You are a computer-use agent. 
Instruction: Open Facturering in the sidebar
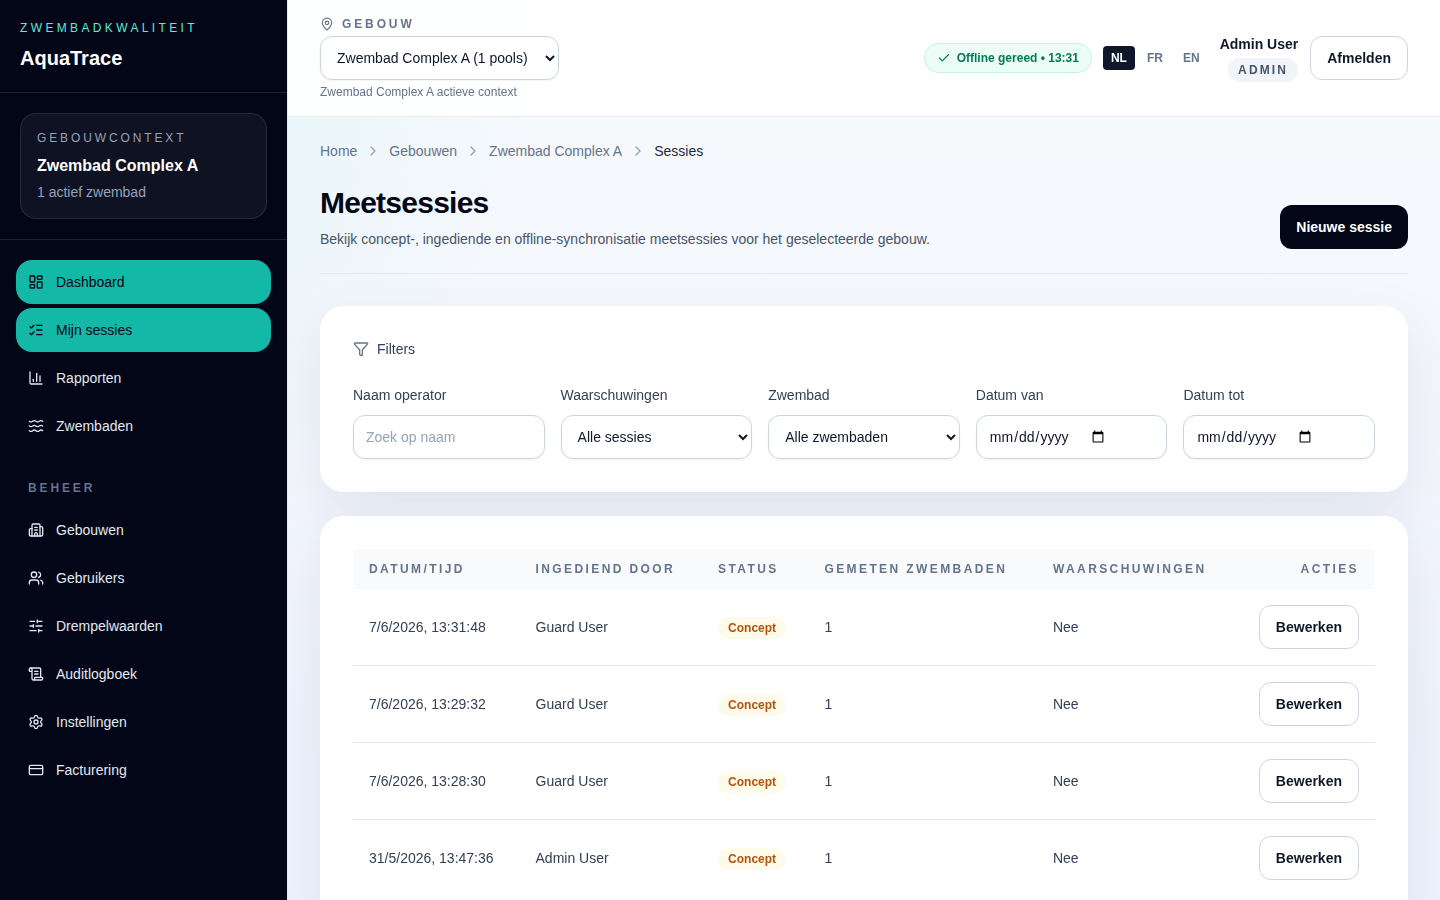click(143, 770)
